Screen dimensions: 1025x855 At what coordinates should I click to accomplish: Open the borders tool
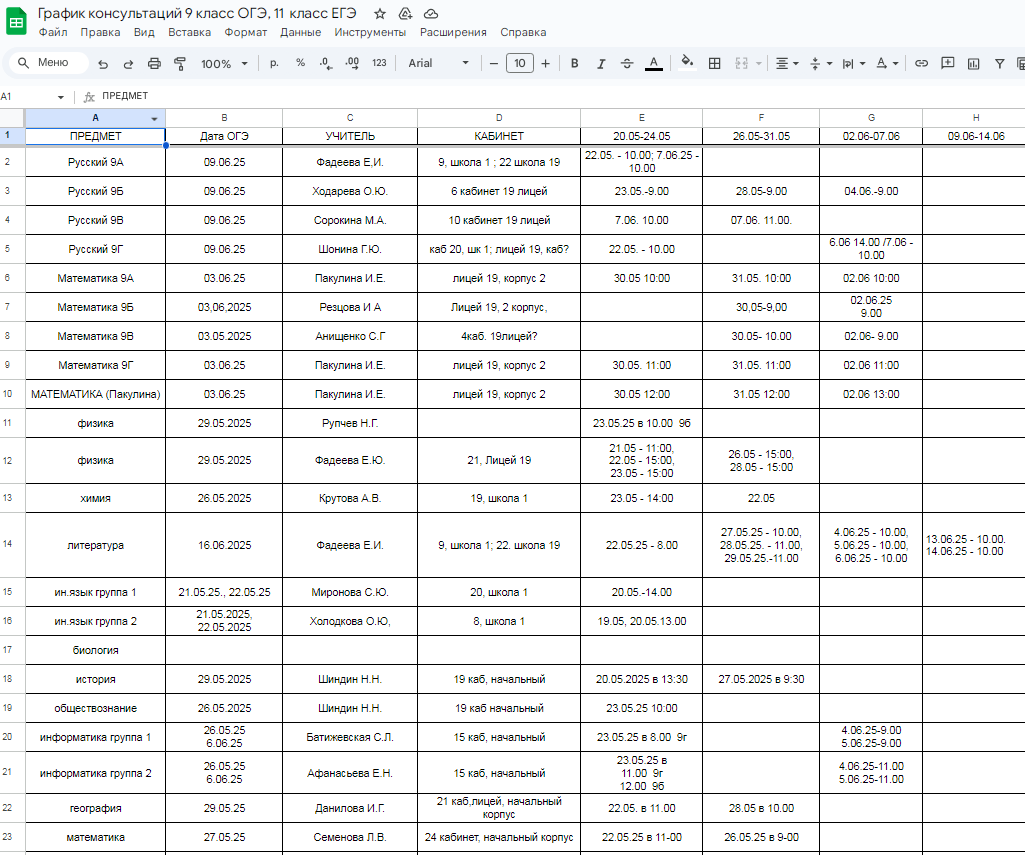click(x=715, y=63)
